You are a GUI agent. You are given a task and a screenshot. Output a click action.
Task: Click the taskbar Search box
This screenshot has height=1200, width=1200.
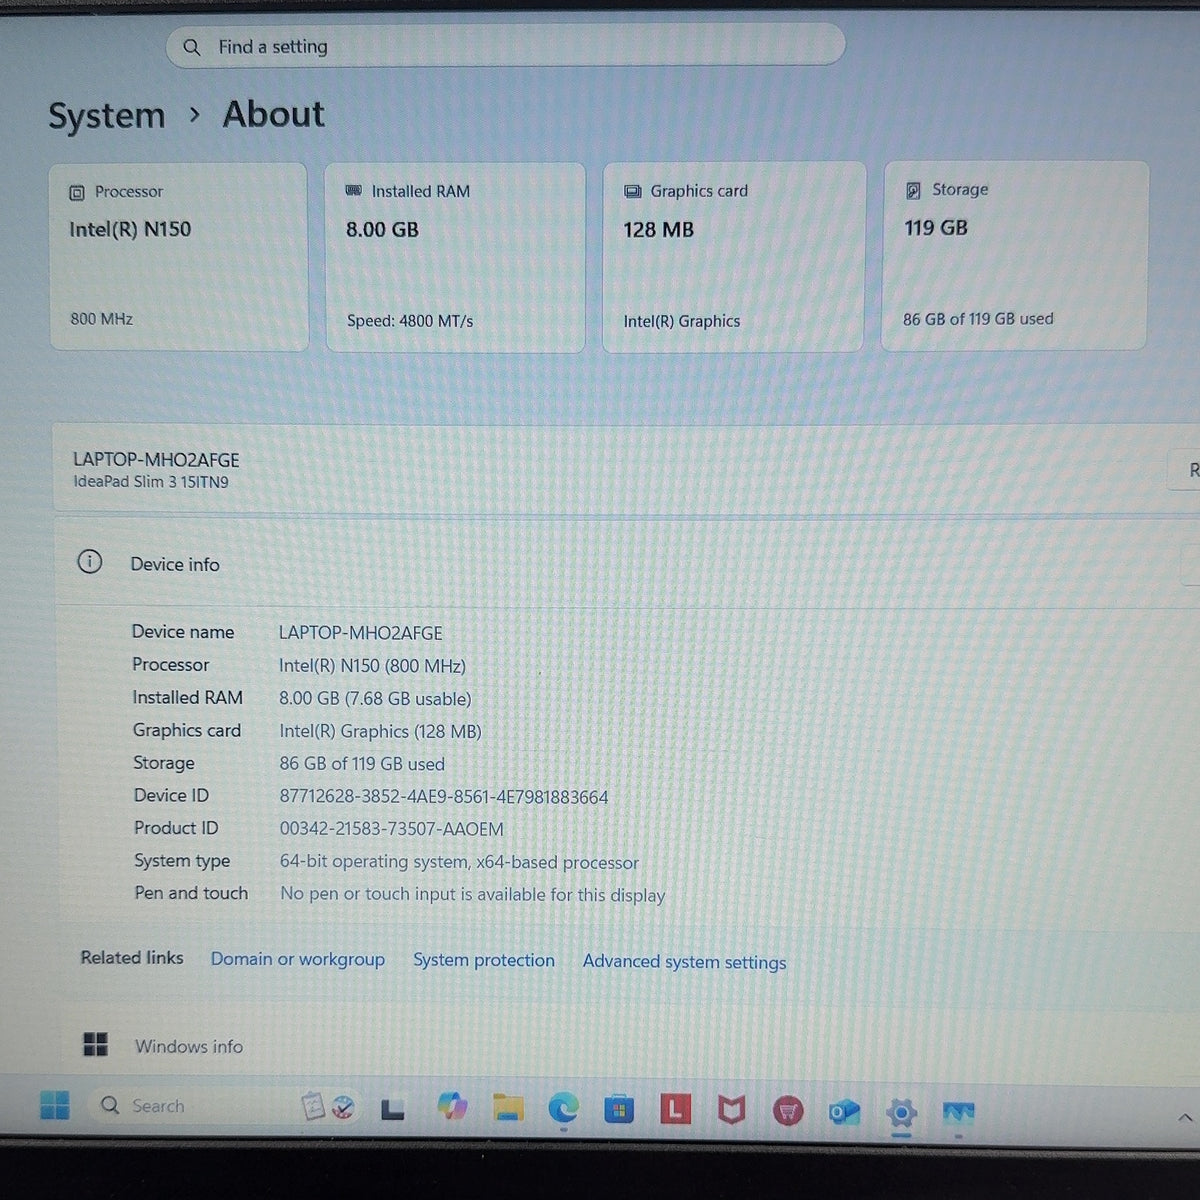pos(190,1106)
